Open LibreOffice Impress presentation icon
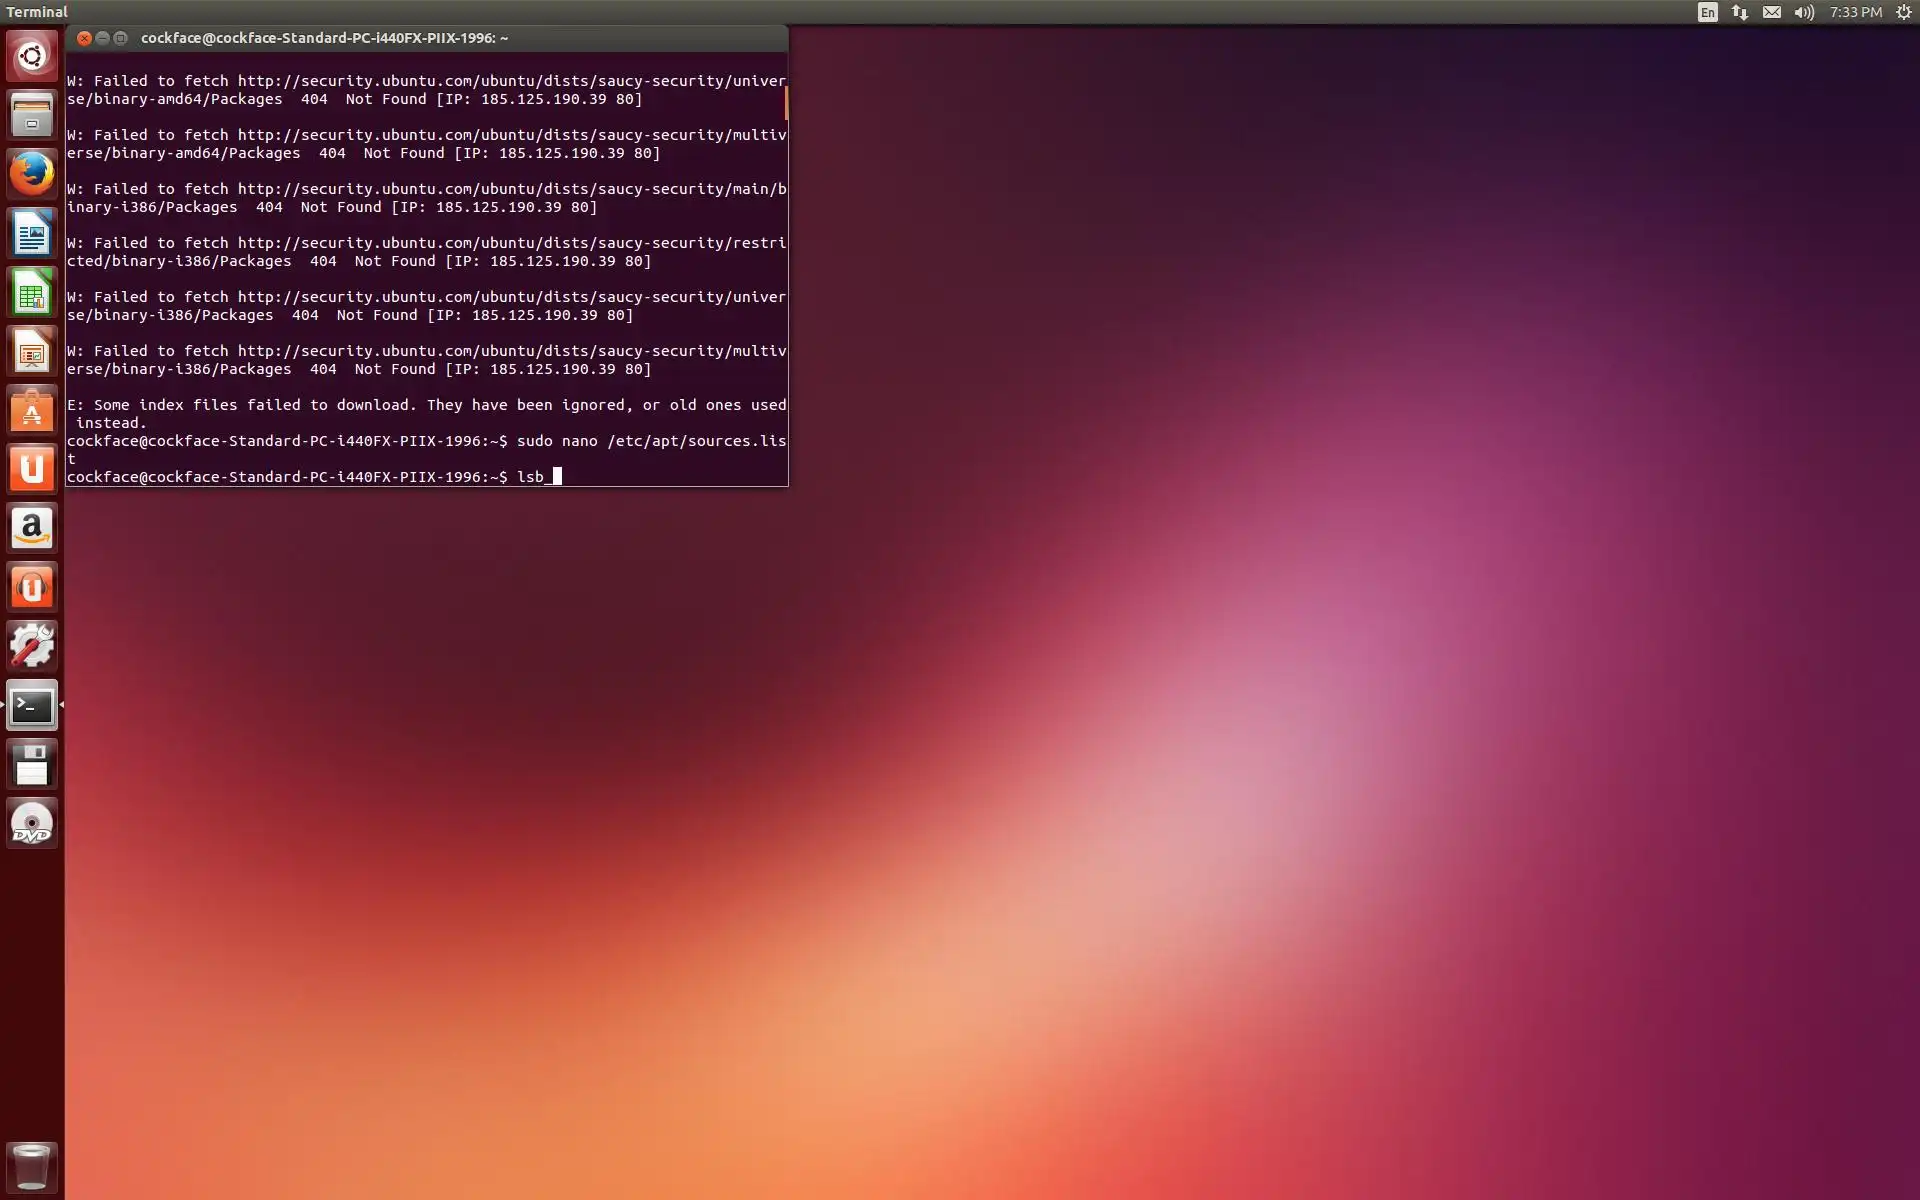 coord(32,352)
